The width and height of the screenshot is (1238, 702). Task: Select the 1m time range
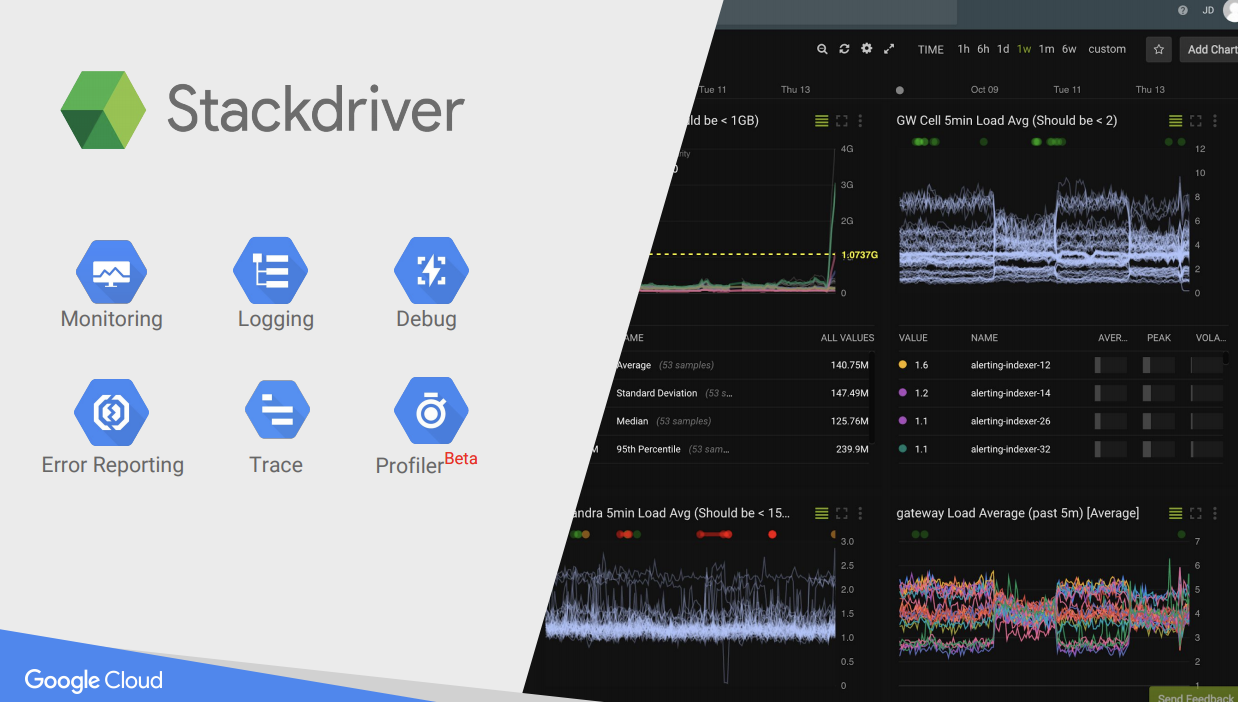[x=1046, y=49]
